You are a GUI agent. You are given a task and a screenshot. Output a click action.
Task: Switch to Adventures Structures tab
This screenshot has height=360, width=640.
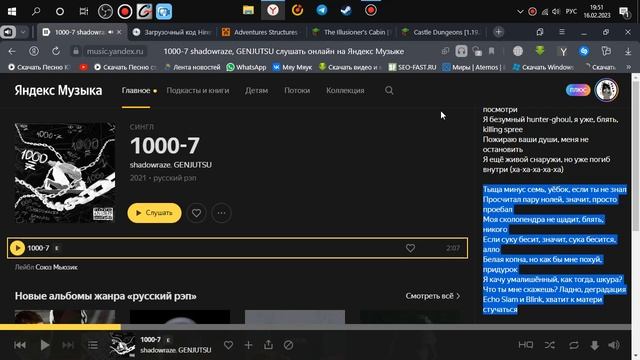pos(261,32)
